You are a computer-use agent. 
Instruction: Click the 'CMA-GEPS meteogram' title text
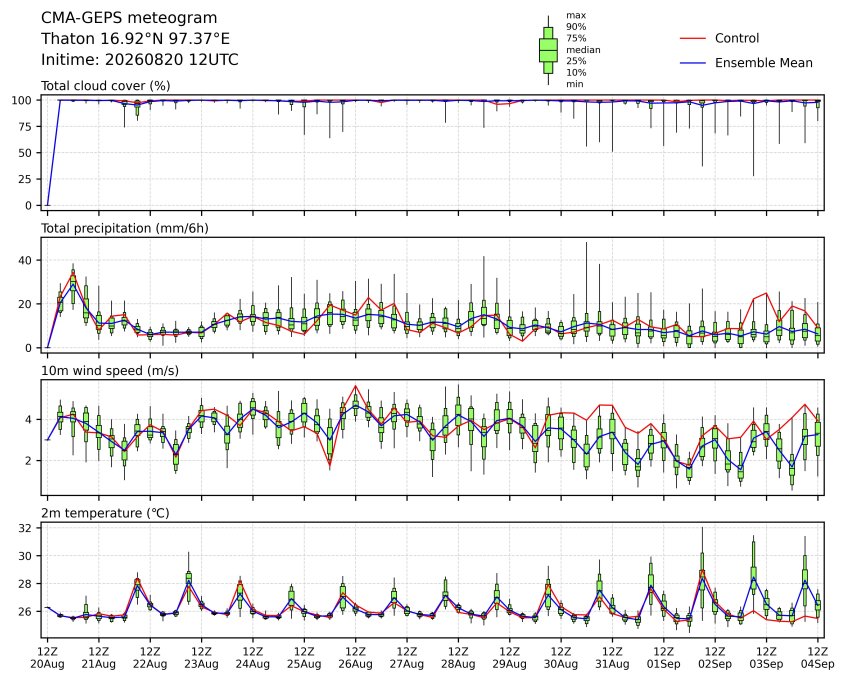point(129,18)
